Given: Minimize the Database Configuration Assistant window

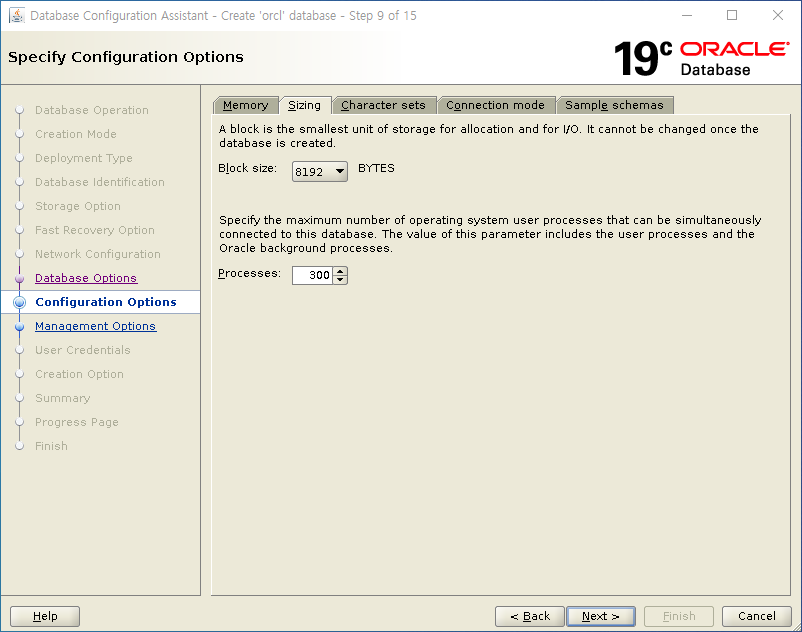Looking at the screenshot, I should coord(687,15).
